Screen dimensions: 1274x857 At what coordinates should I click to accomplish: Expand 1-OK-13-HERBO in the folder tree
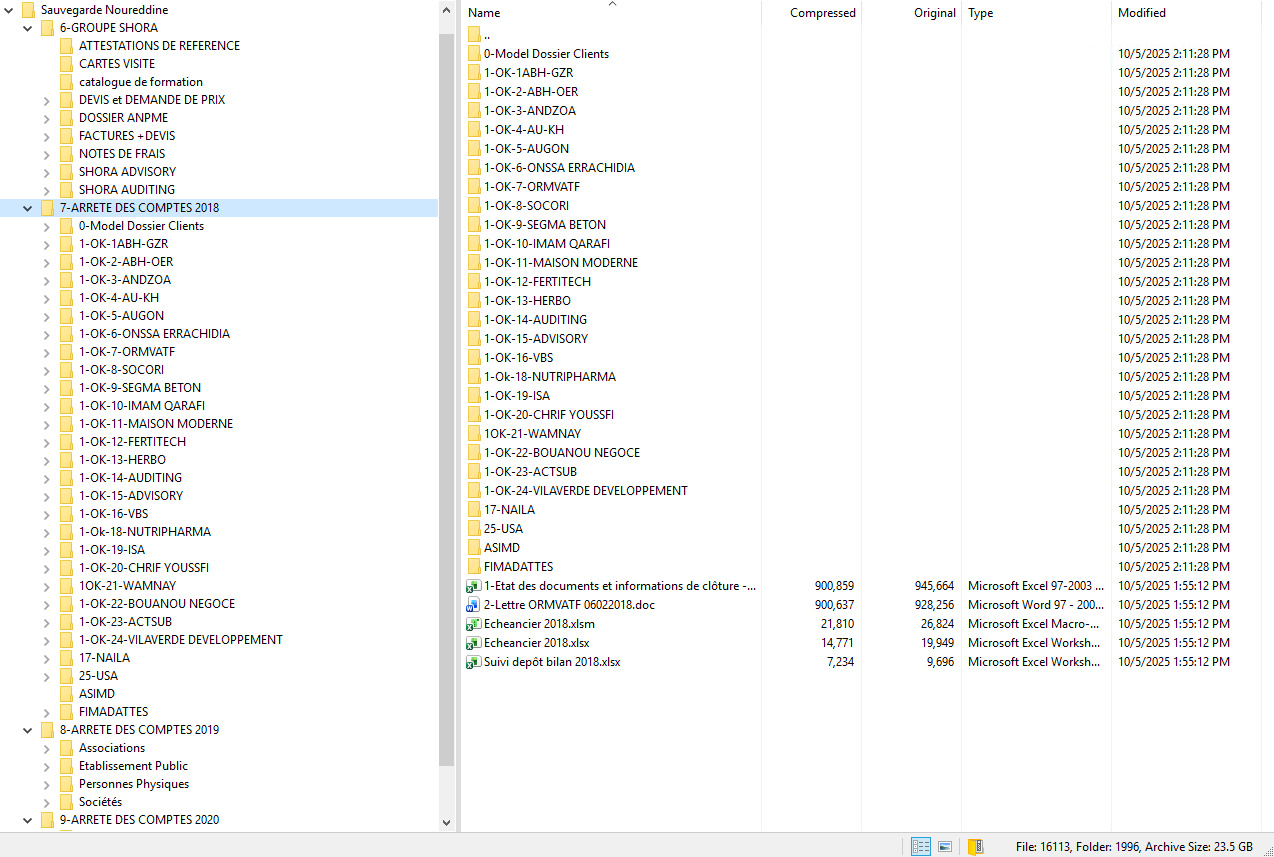[47, 460]
